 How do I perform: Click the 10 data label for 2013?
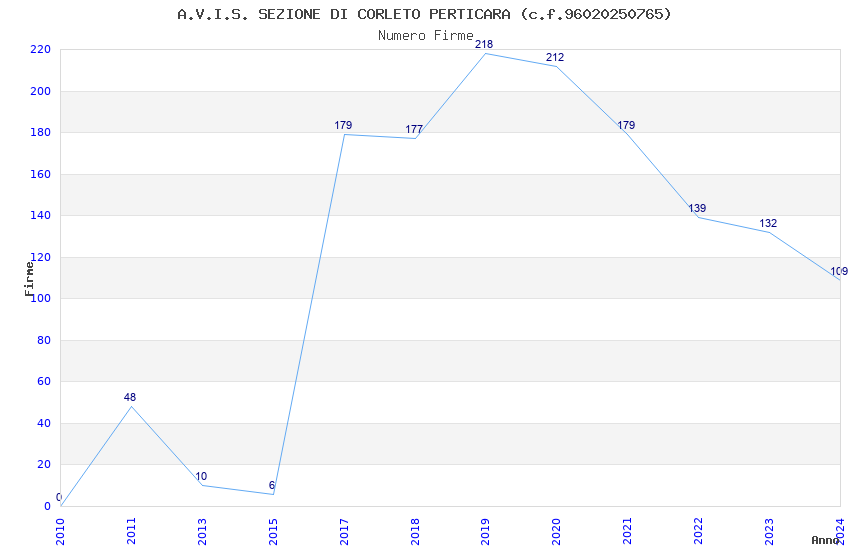pos(201,477)
